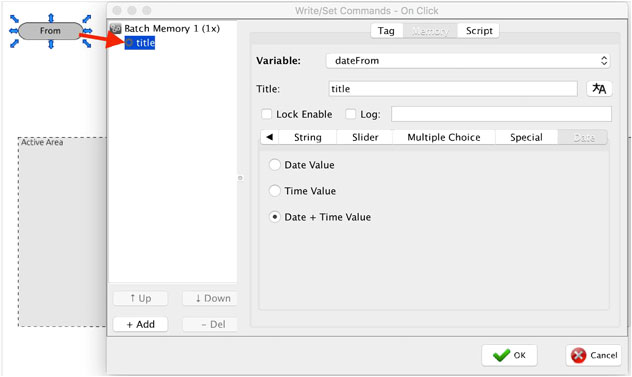Choose the Time Value radio option
The height and width of the screenshot is (377, 632).
pos(274,191)
